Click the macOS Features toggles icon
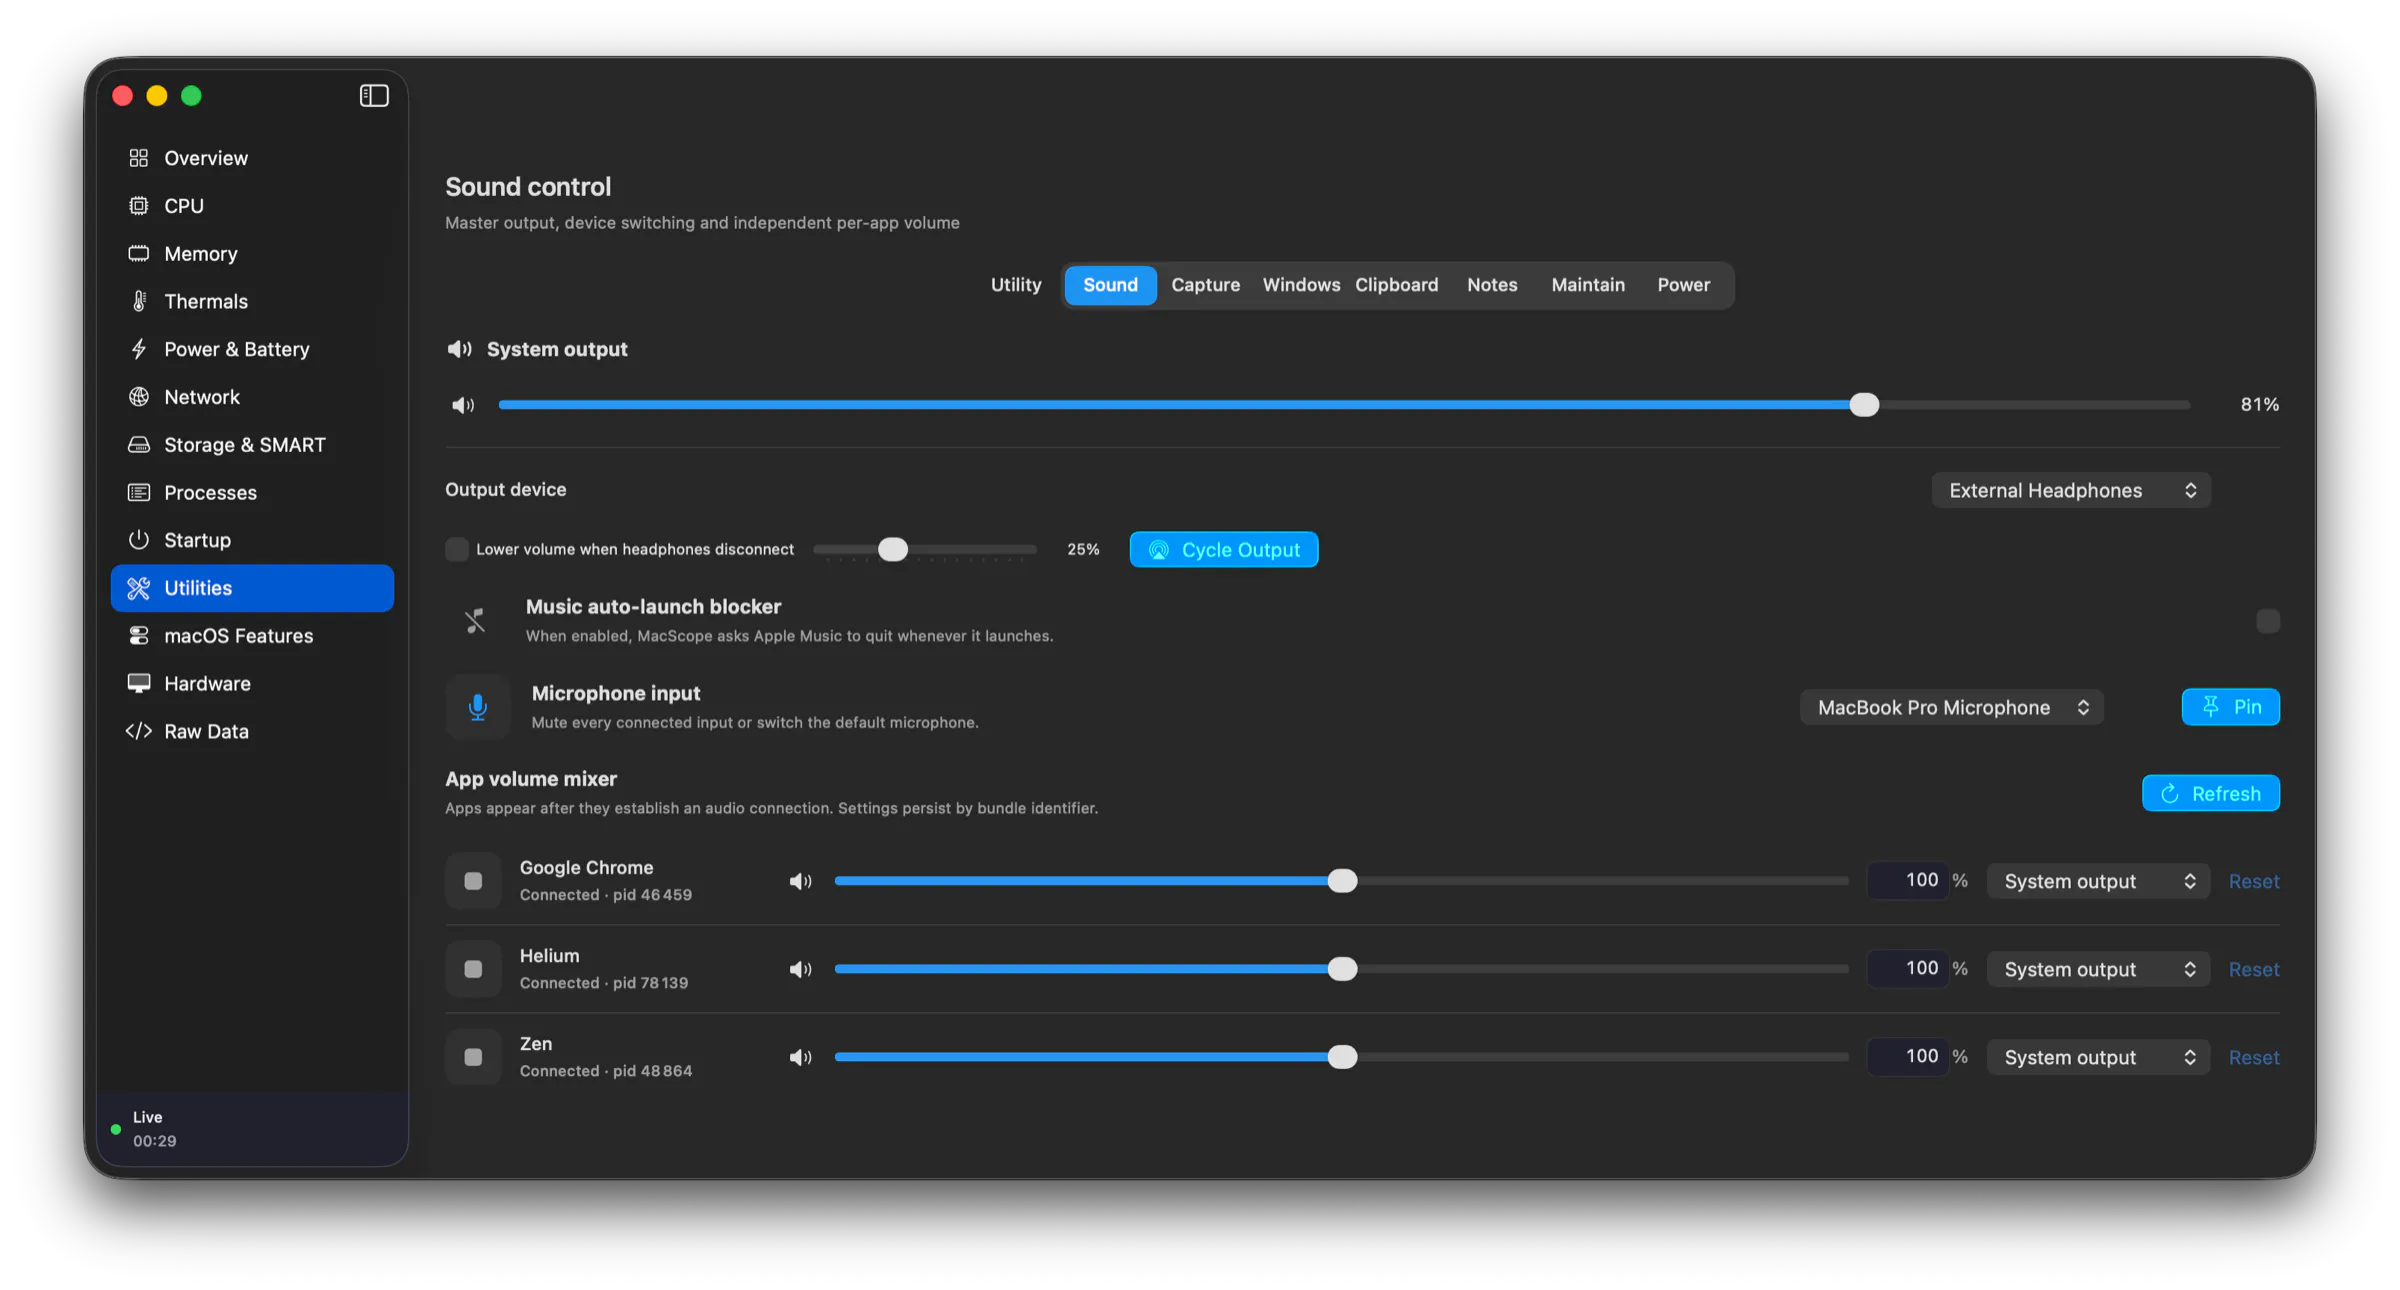Screen dimensions: 2400x1290 [139, 636]
